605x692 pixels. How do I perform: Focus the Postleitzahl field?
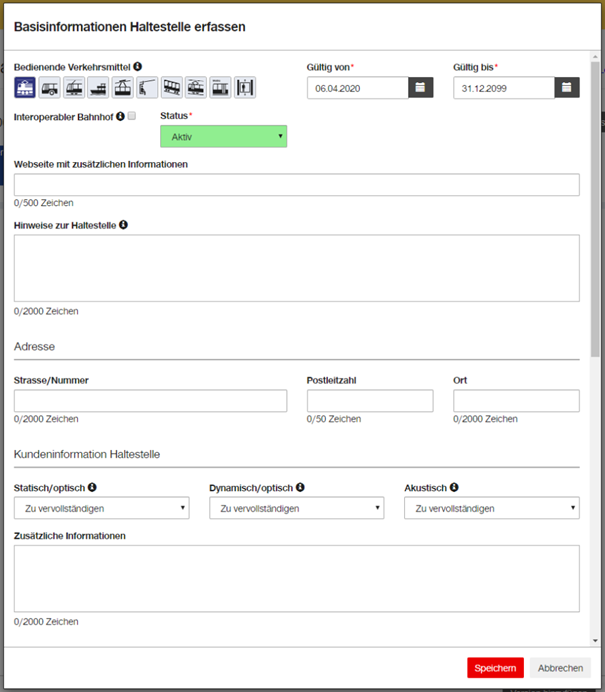[x=370, y=401]
